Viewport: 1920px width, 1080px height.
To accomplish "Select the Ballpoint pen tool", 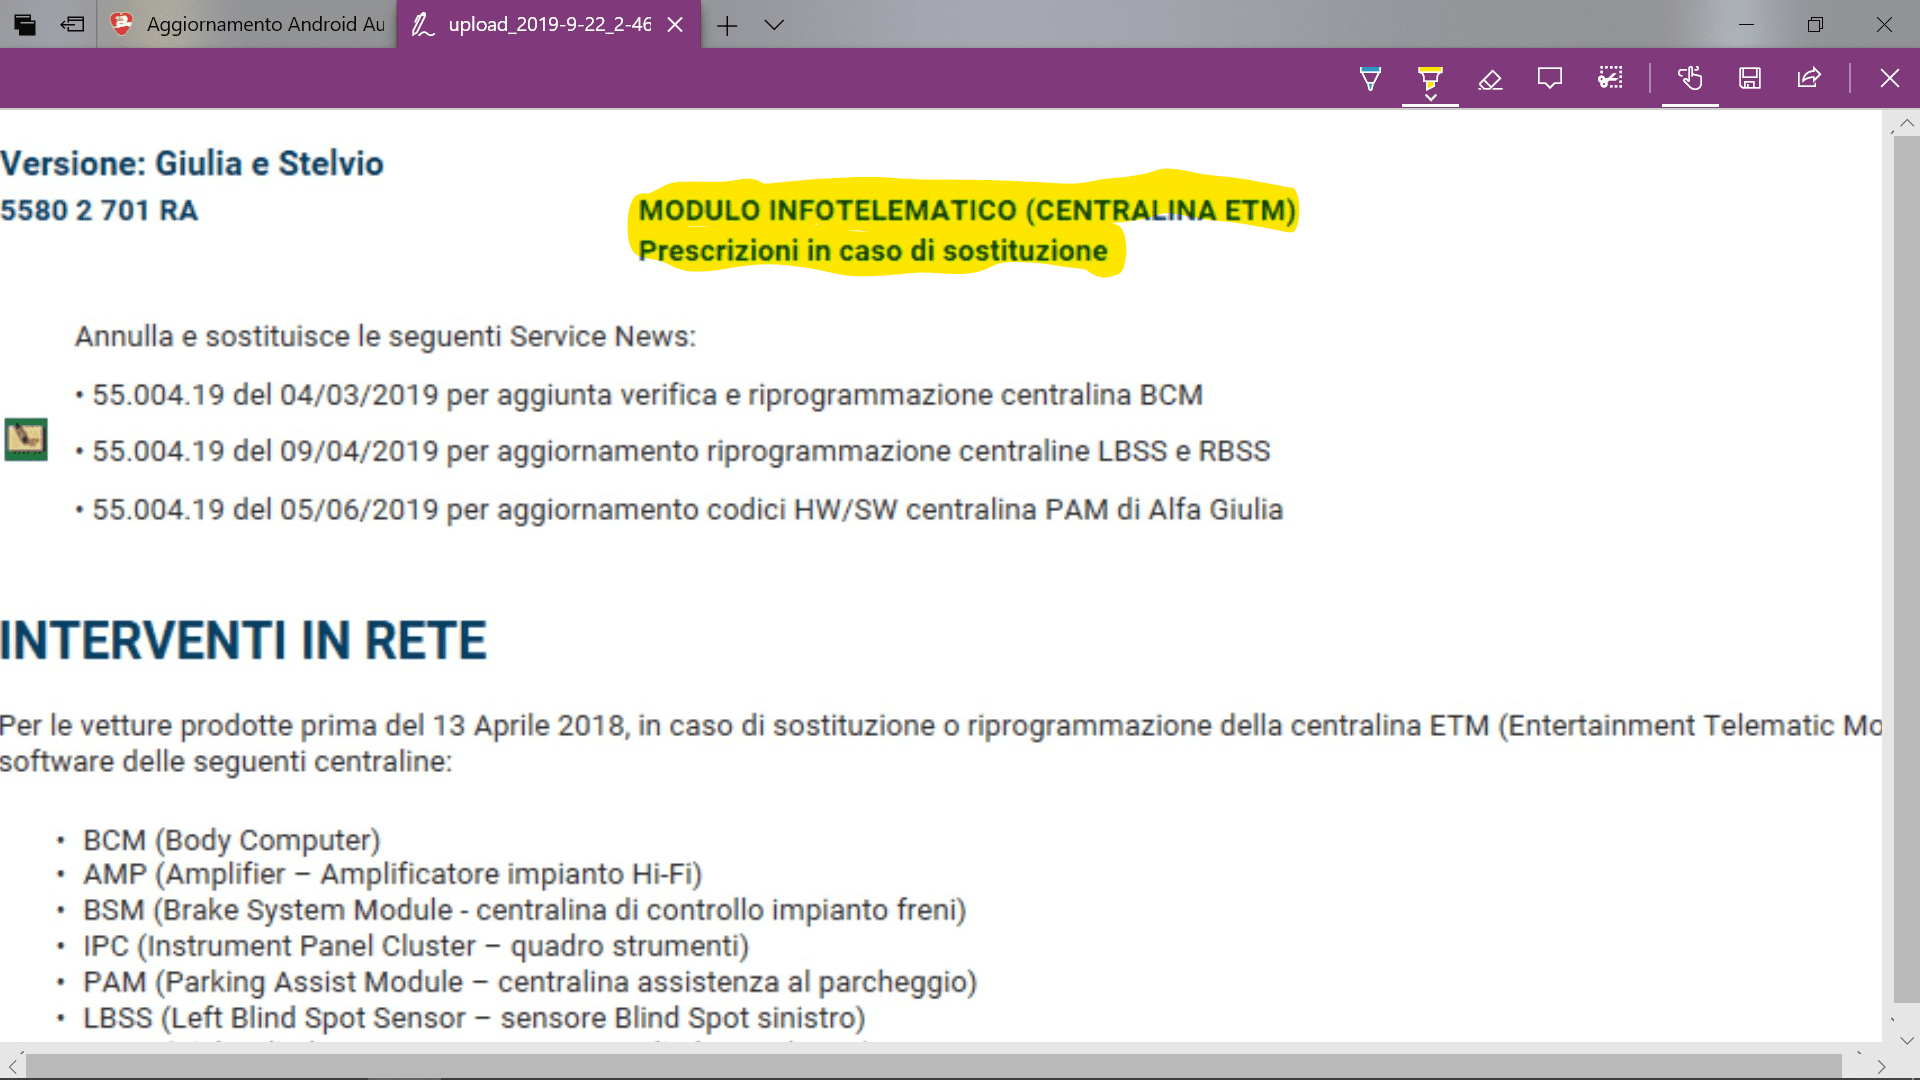I will click(x=1370, y=78).
